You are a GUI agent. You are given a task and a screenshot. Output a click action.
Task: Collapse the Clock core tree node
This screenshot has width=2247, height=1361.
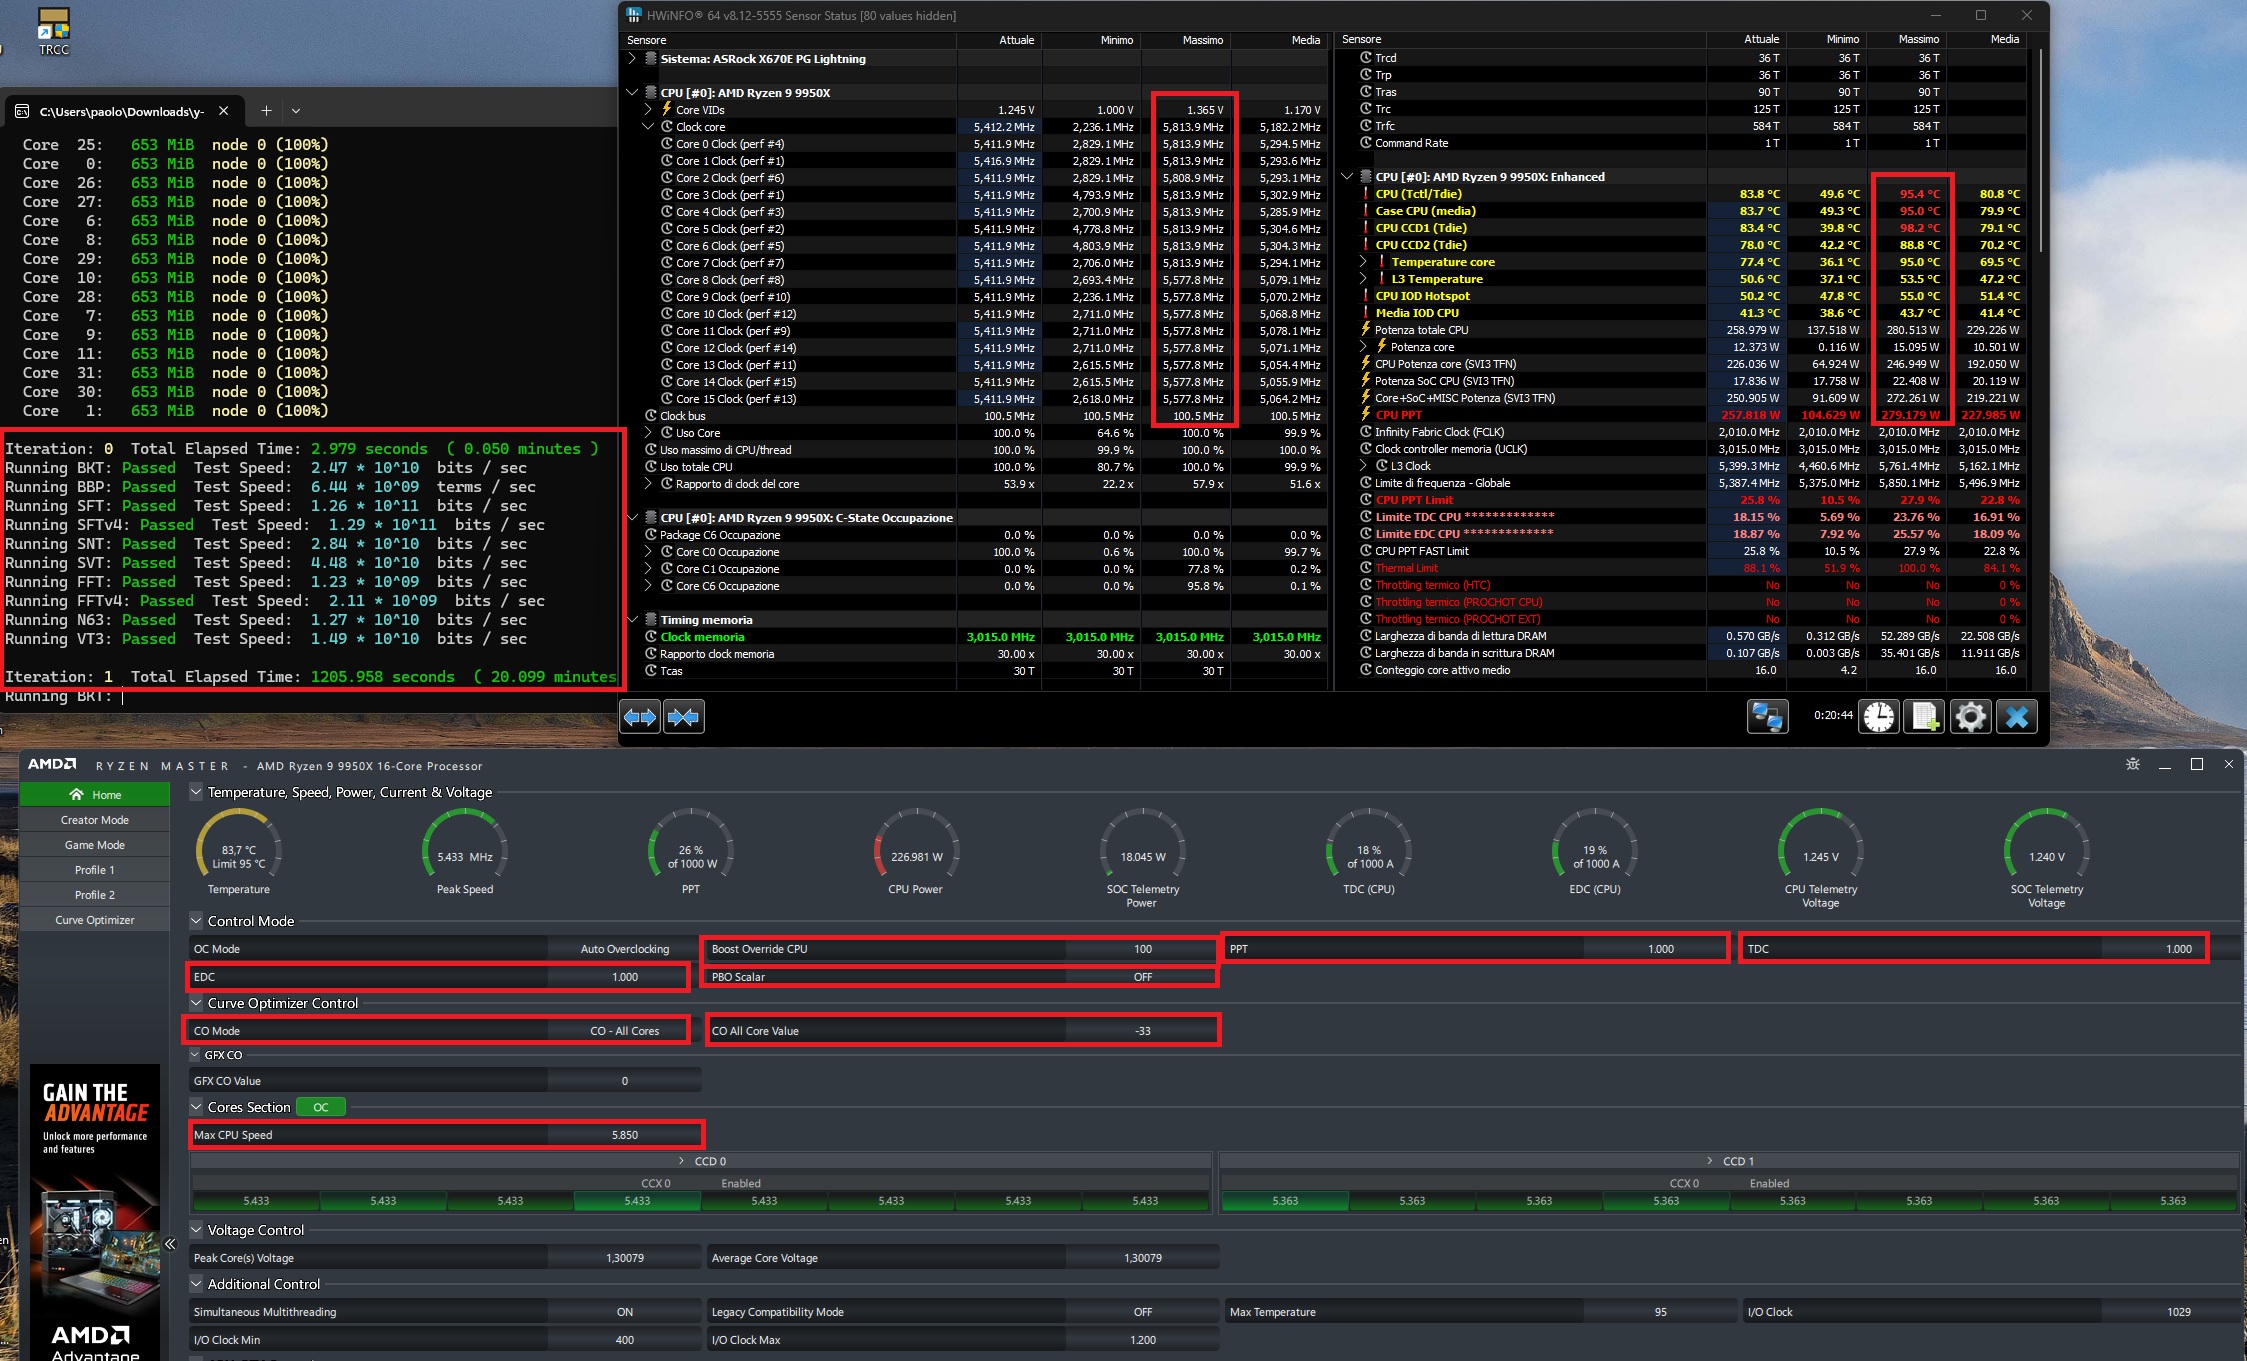point(648,127)
